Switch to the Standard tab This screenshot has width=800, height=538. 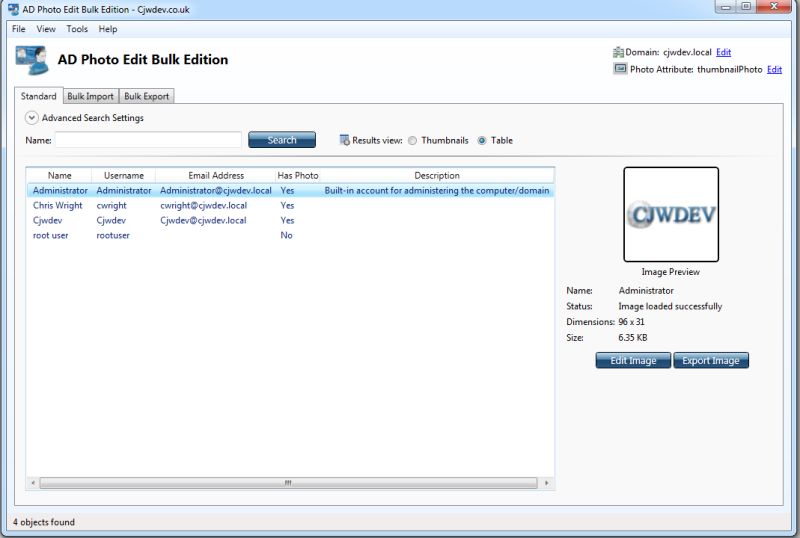pyautogui.click(x=39, y=96)
